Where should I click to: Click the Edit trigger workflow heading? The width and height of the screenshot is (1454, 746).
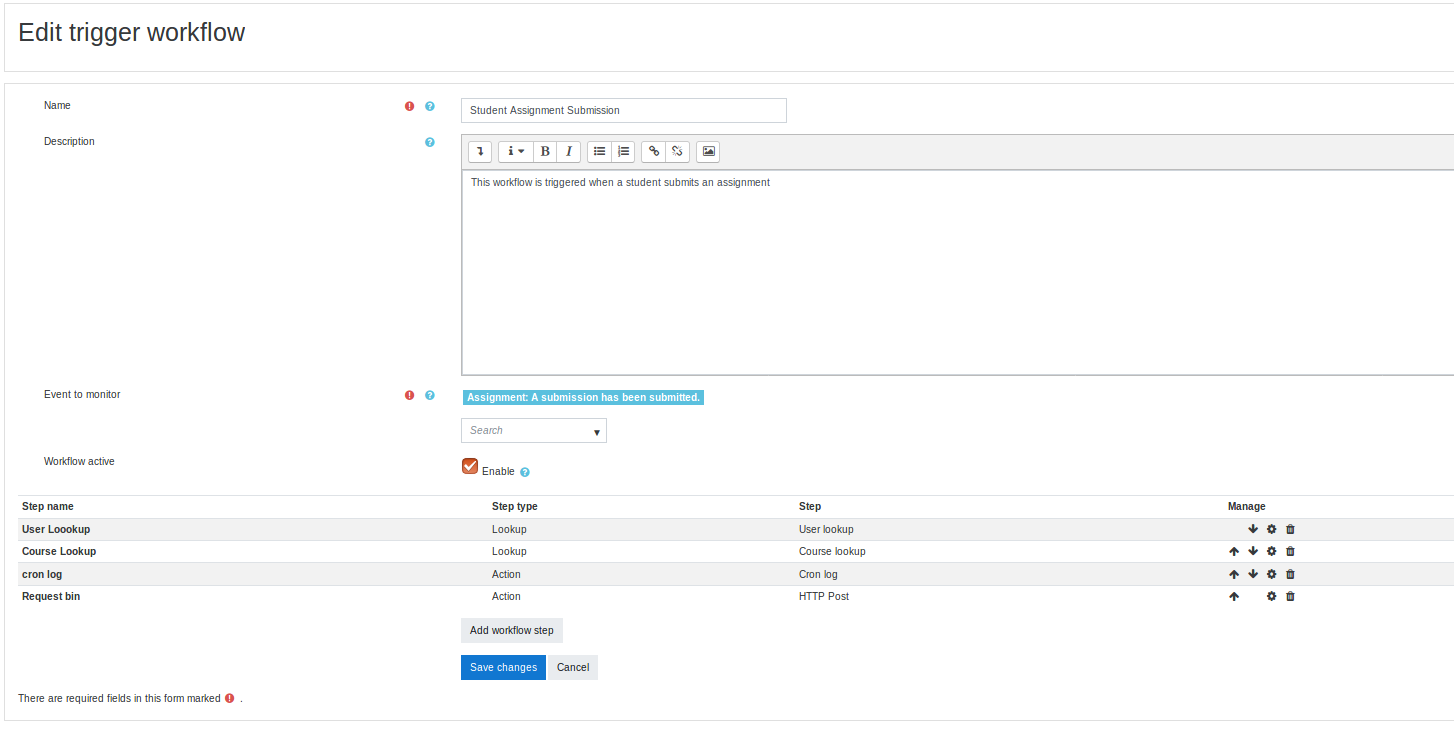click(132, 32)
